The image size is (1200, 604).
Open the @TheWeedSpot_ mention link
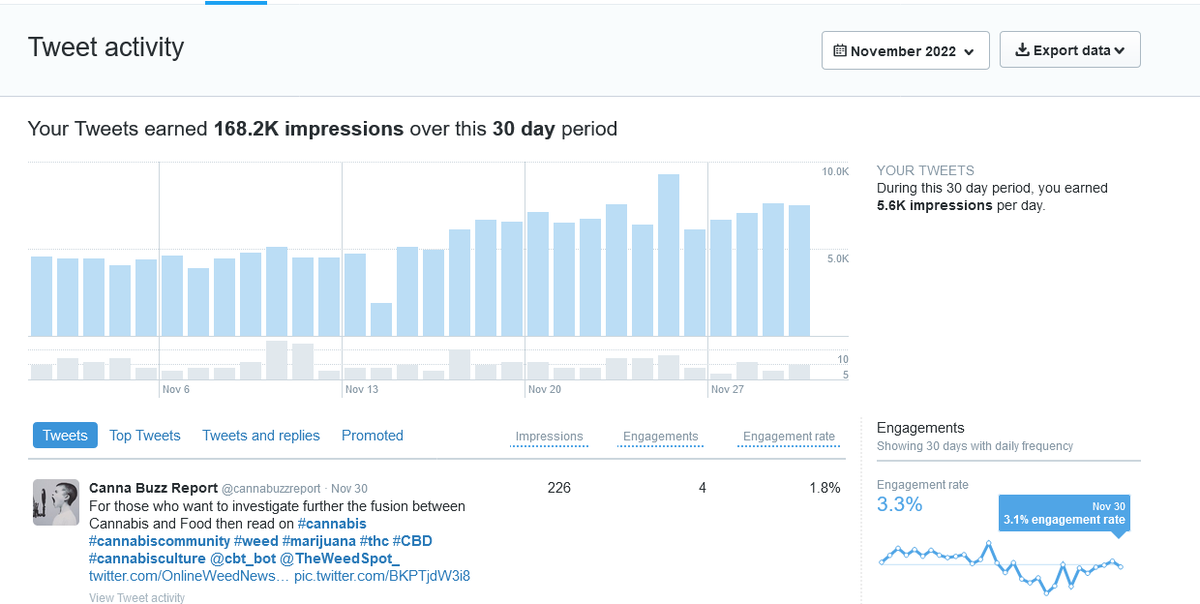point(339,558)
